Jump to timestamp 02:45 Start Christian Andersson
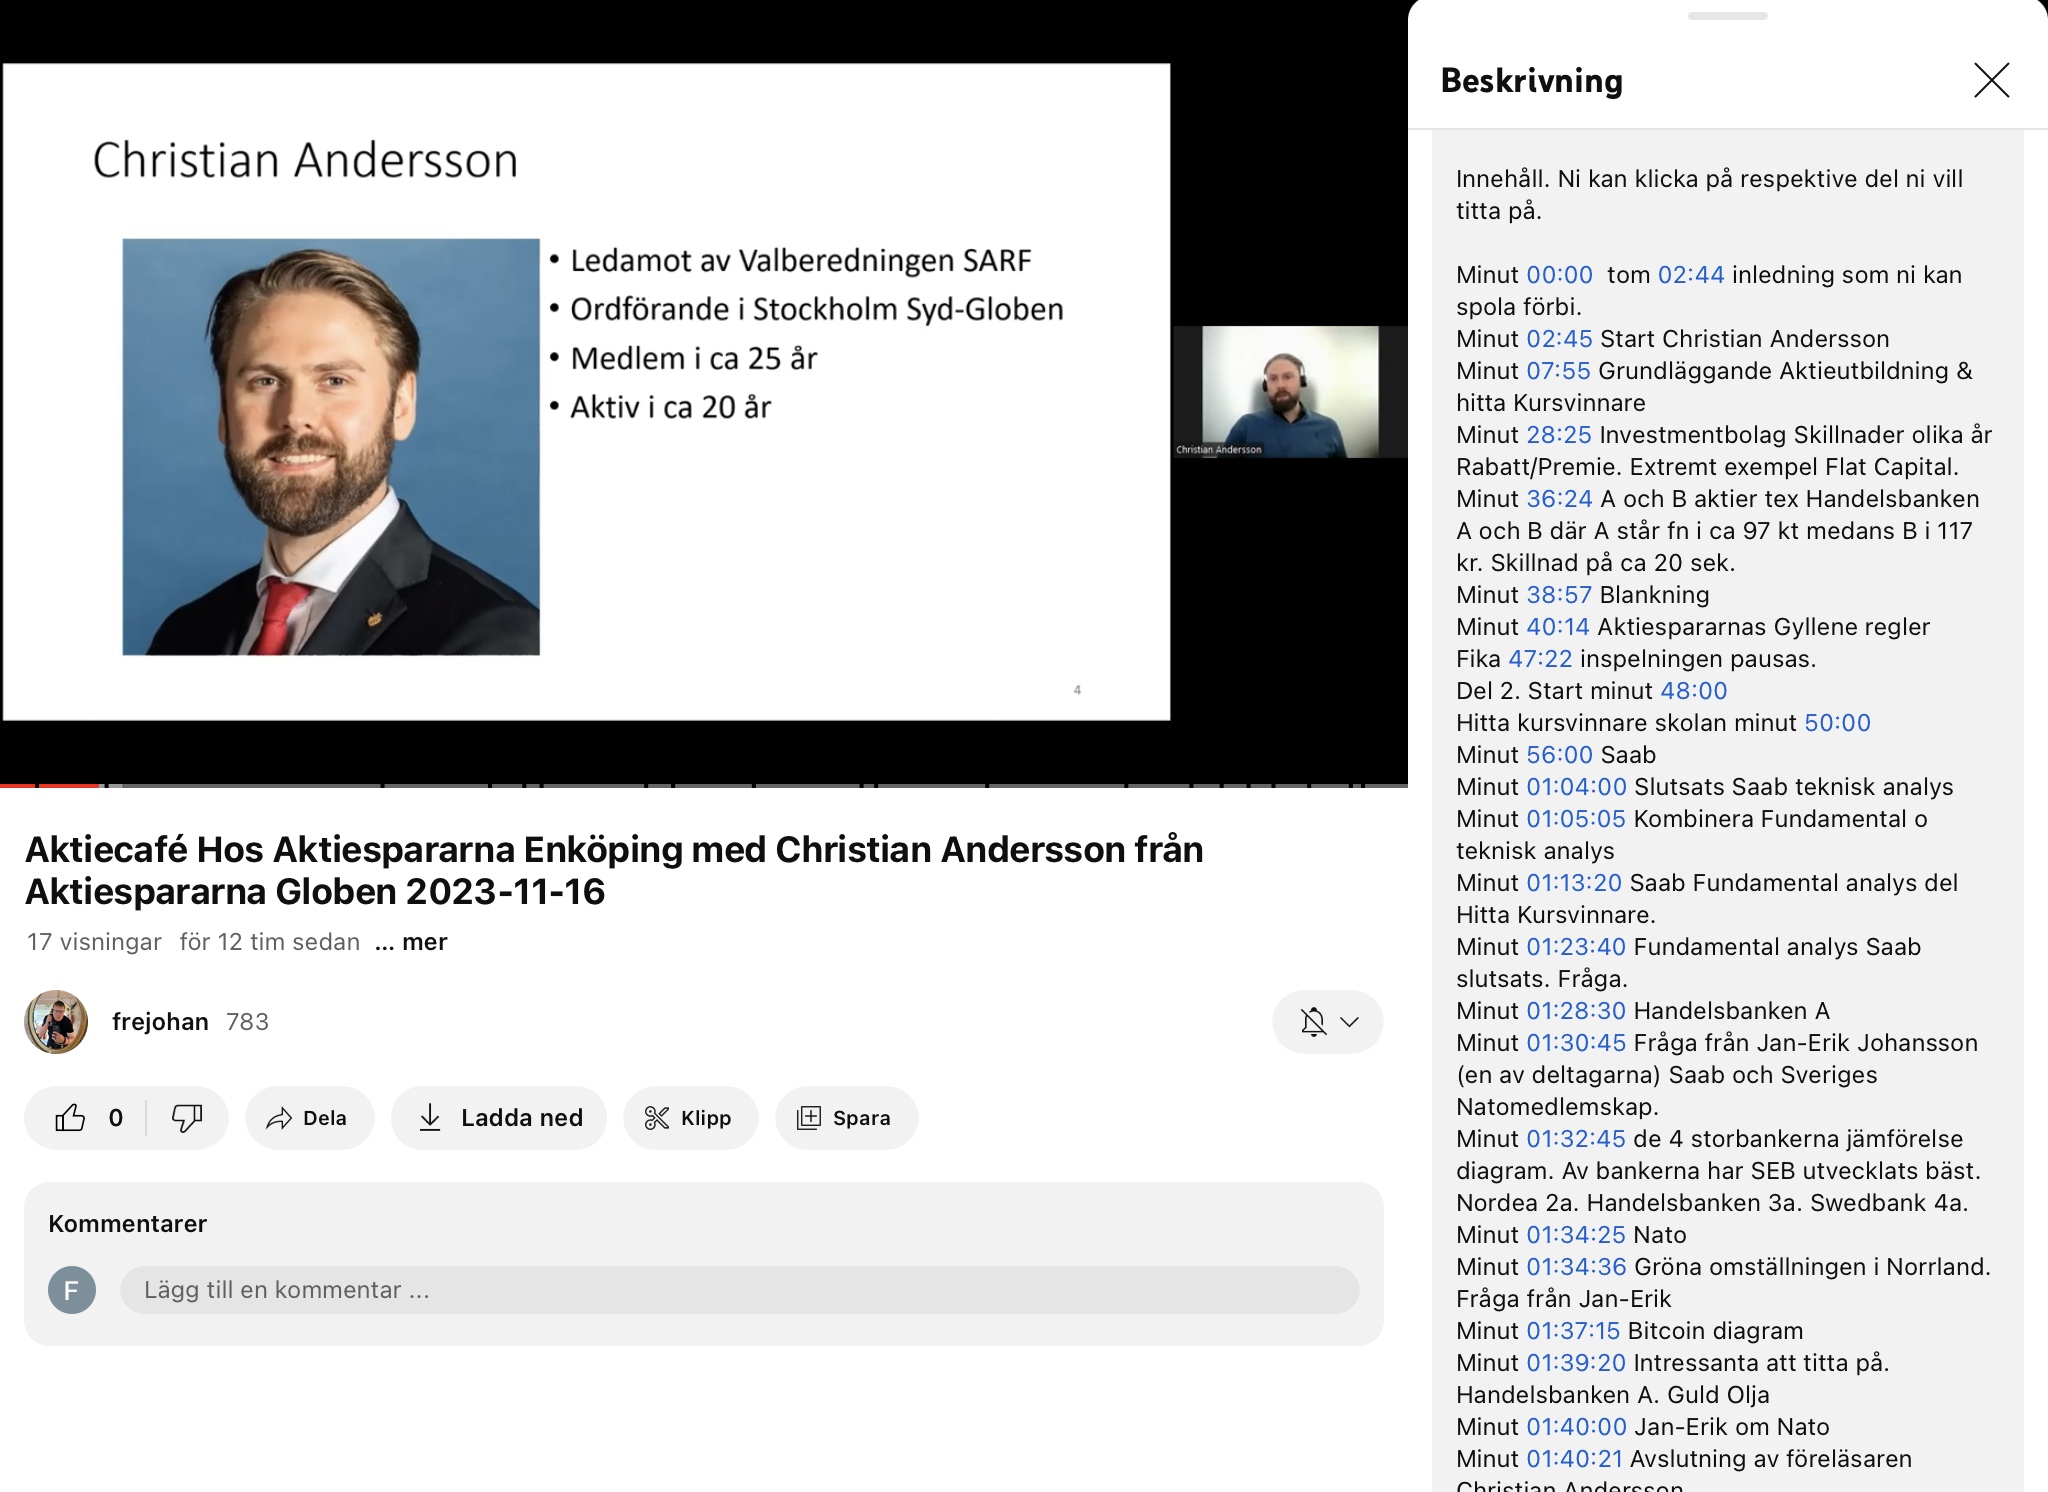The height and width of the screenshot is (1492, 2048). click(1559, 339)
